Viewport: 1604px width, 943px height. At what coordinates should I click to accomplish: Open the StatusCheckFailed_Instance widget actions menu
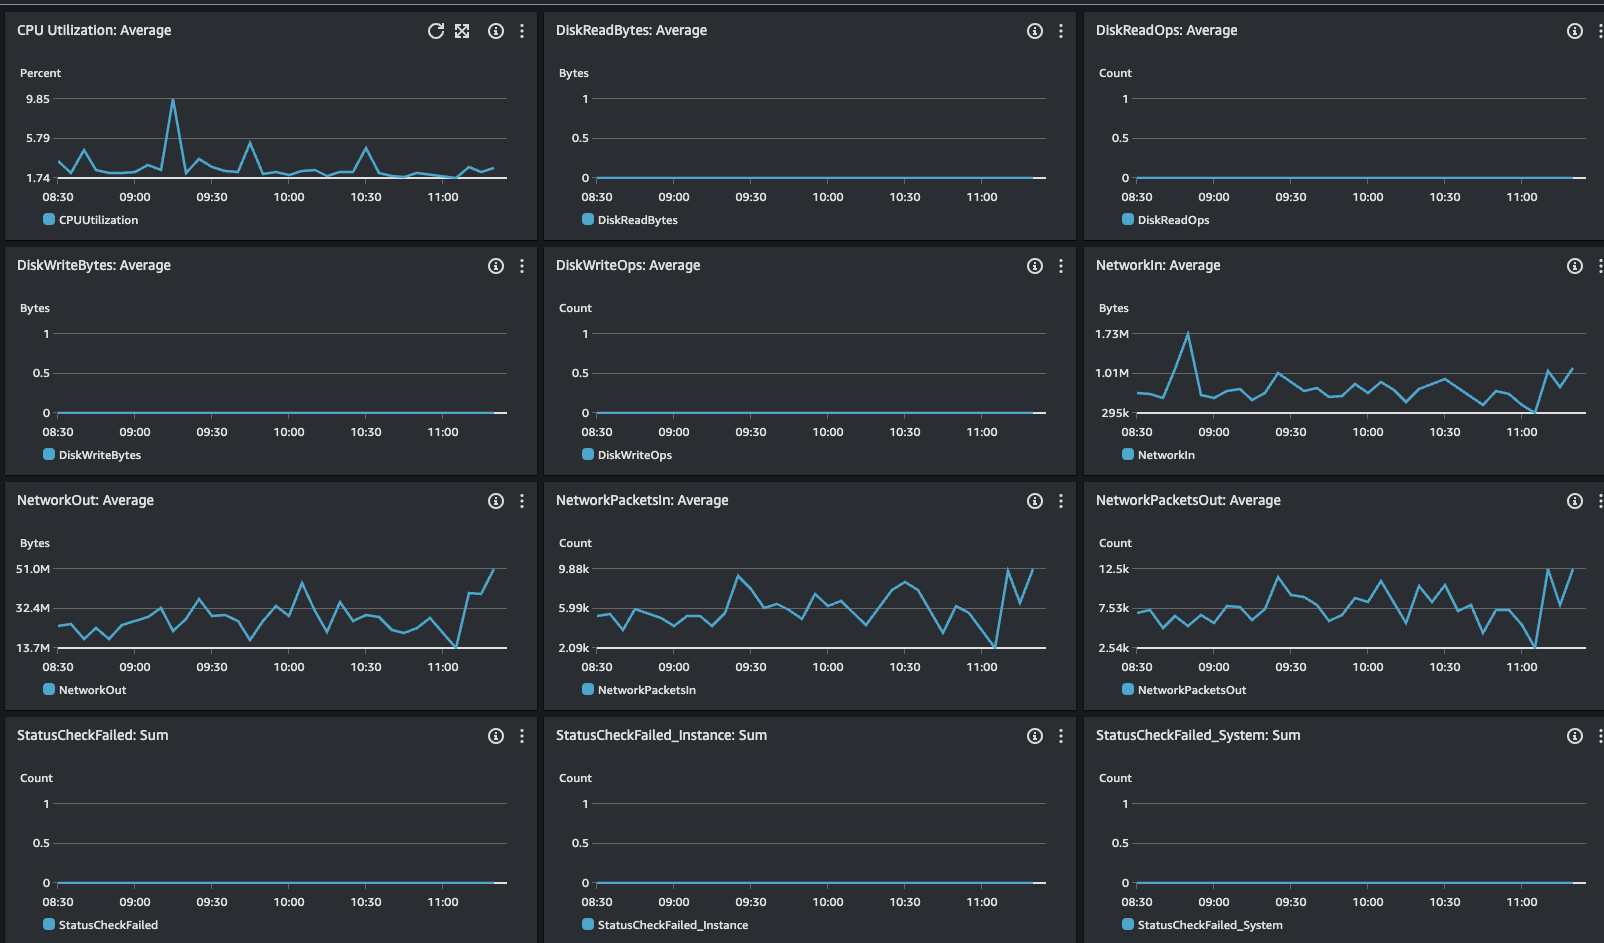pos(1061,736)
